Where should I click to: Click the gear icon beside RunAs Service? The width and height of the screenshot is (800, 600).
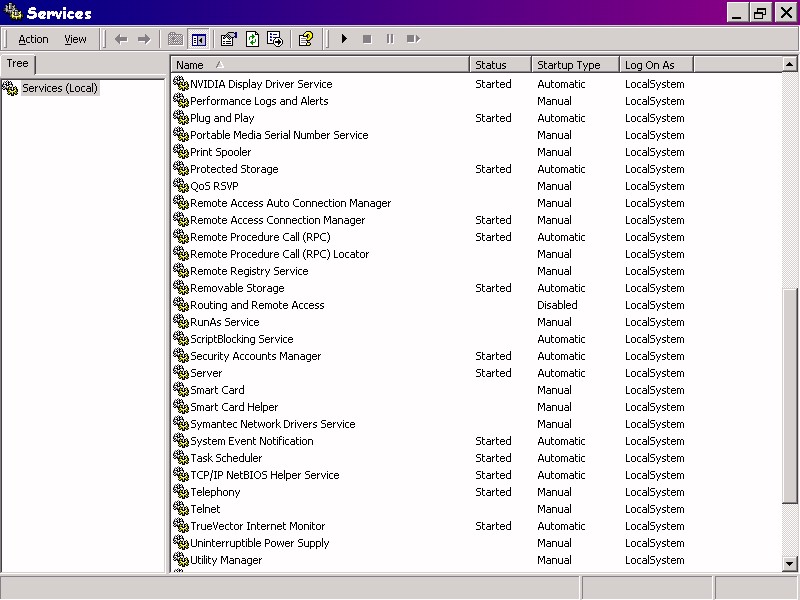[181, 321]
